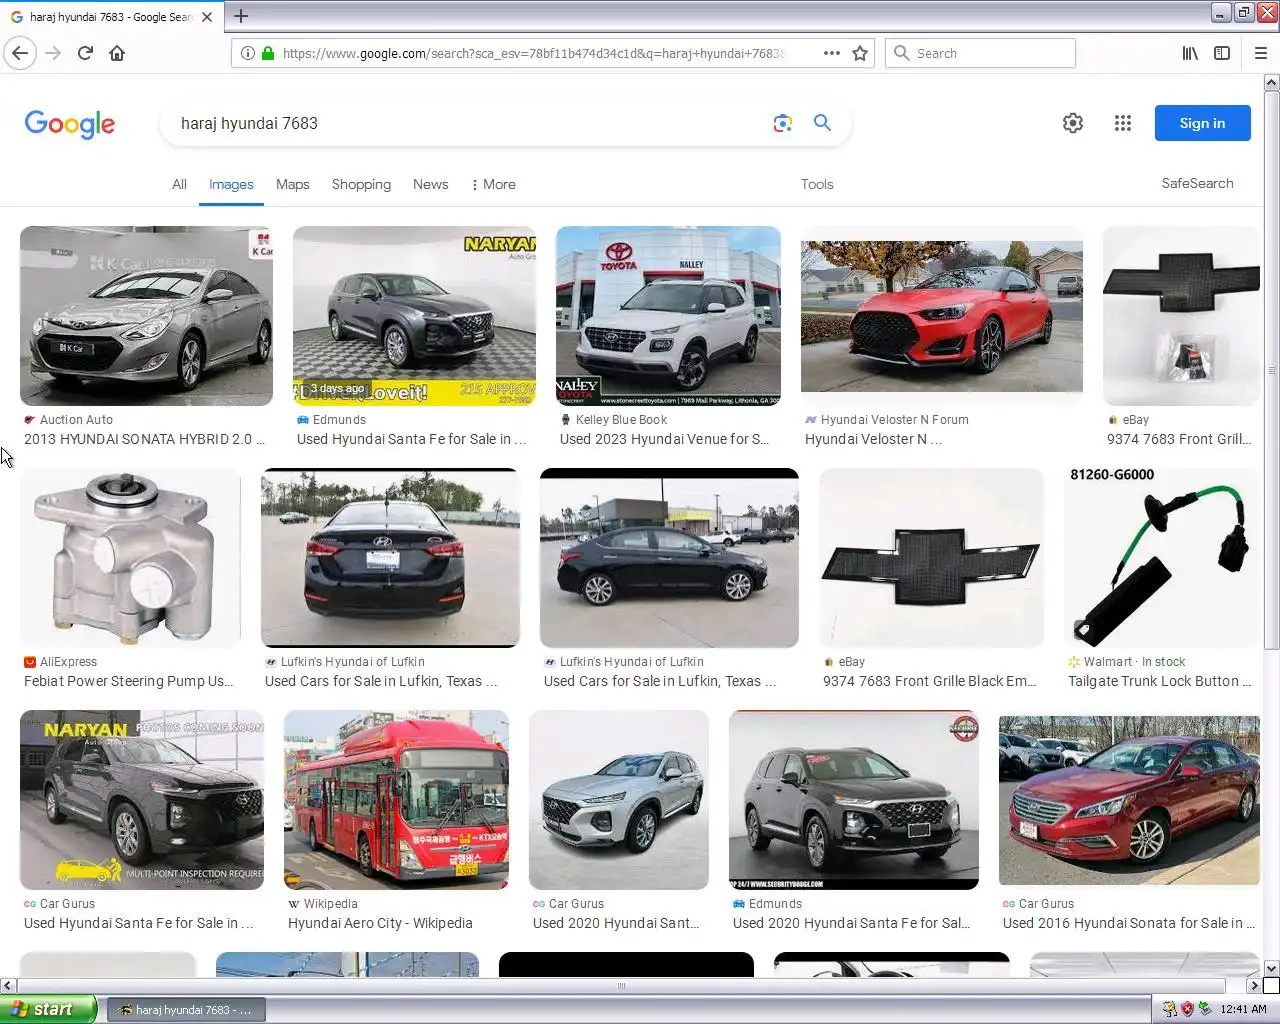The height and width of the screenshot is (1024, 1280).
Task: Open the SafeSearch settings
Action: click(x=1197, y=183)
